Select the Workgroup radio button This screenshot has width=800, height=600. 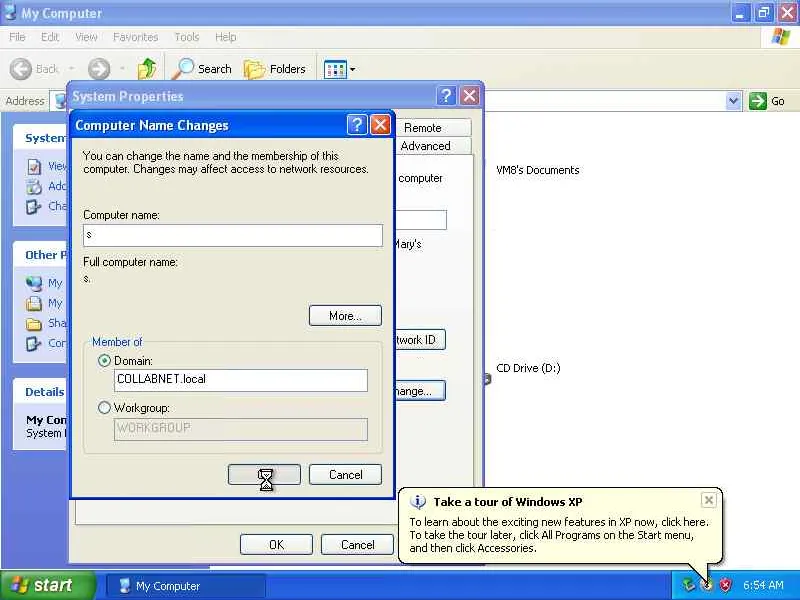104,408
